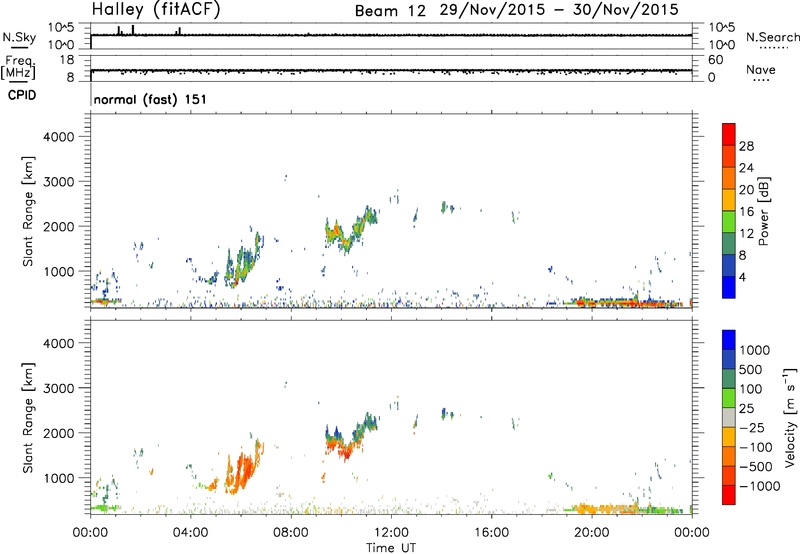Click the '4000' tick of the power panel
The width and height of the screenshot is (800, 554).
tap(59, 137)
